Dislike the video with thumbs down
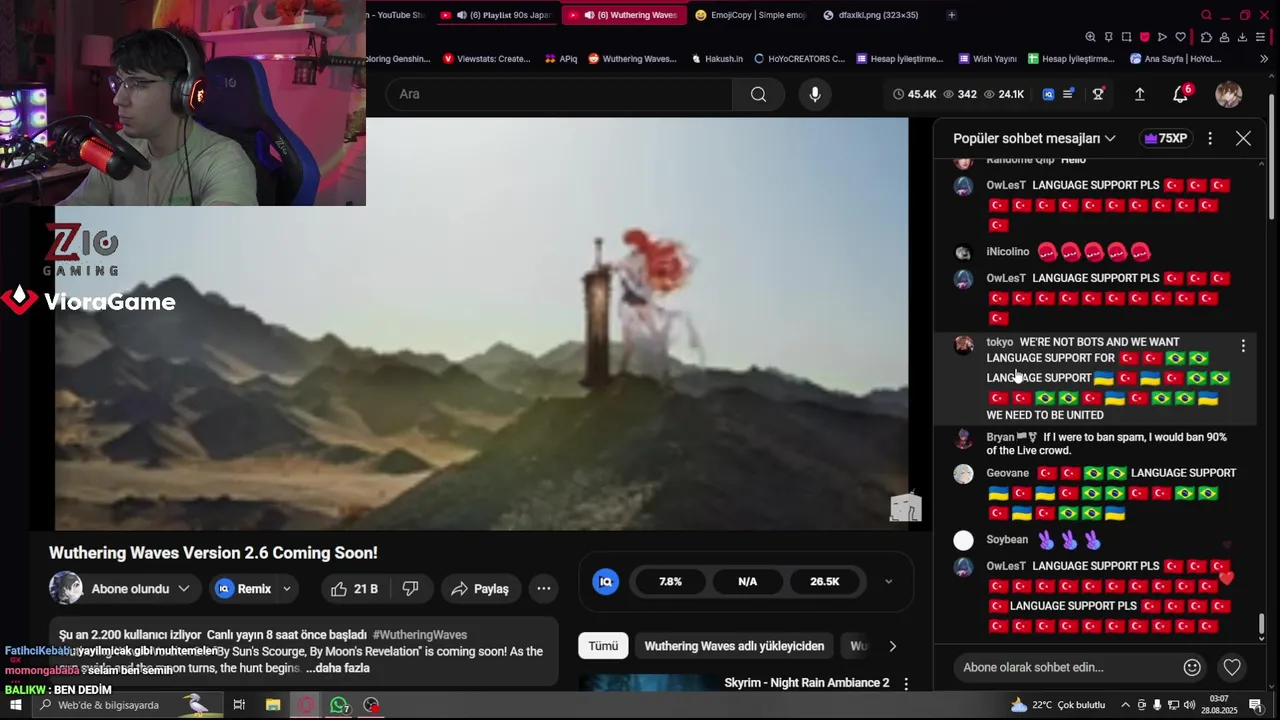The image size is (1280, 720). coord(410,588)
